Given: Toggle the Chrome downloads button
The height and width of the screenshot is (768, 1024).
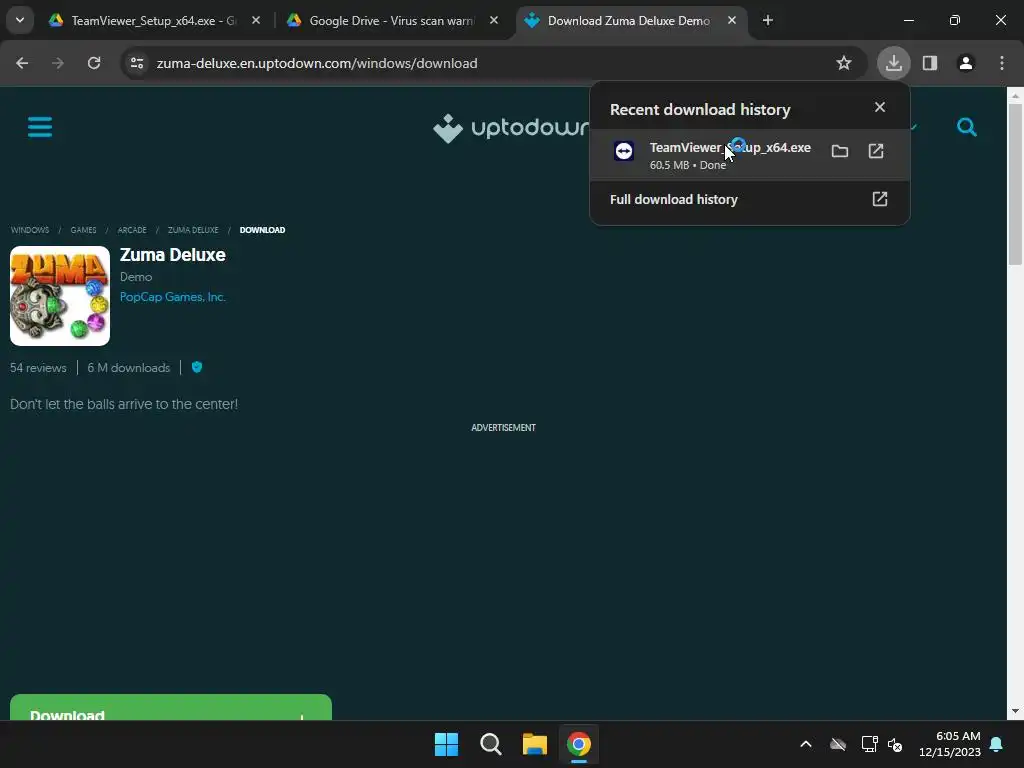Looking at the screenshot, I should 893,63.
